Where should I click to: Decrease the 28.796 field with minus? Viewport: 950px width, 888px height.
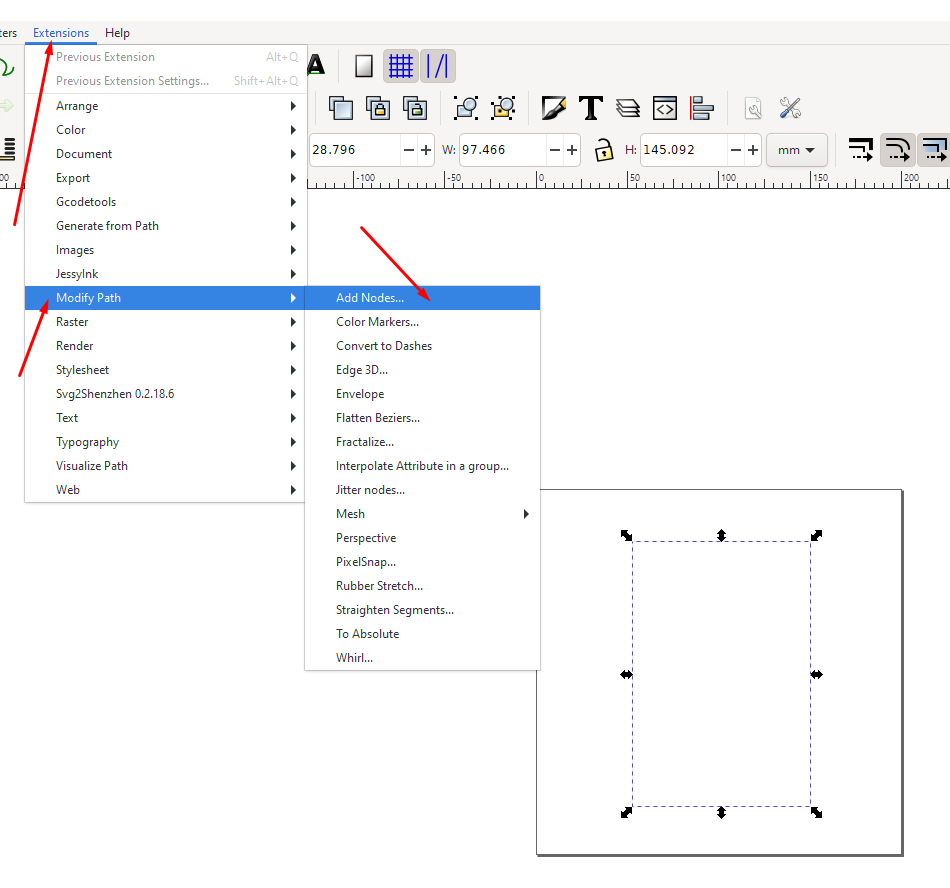pos(409,150)
